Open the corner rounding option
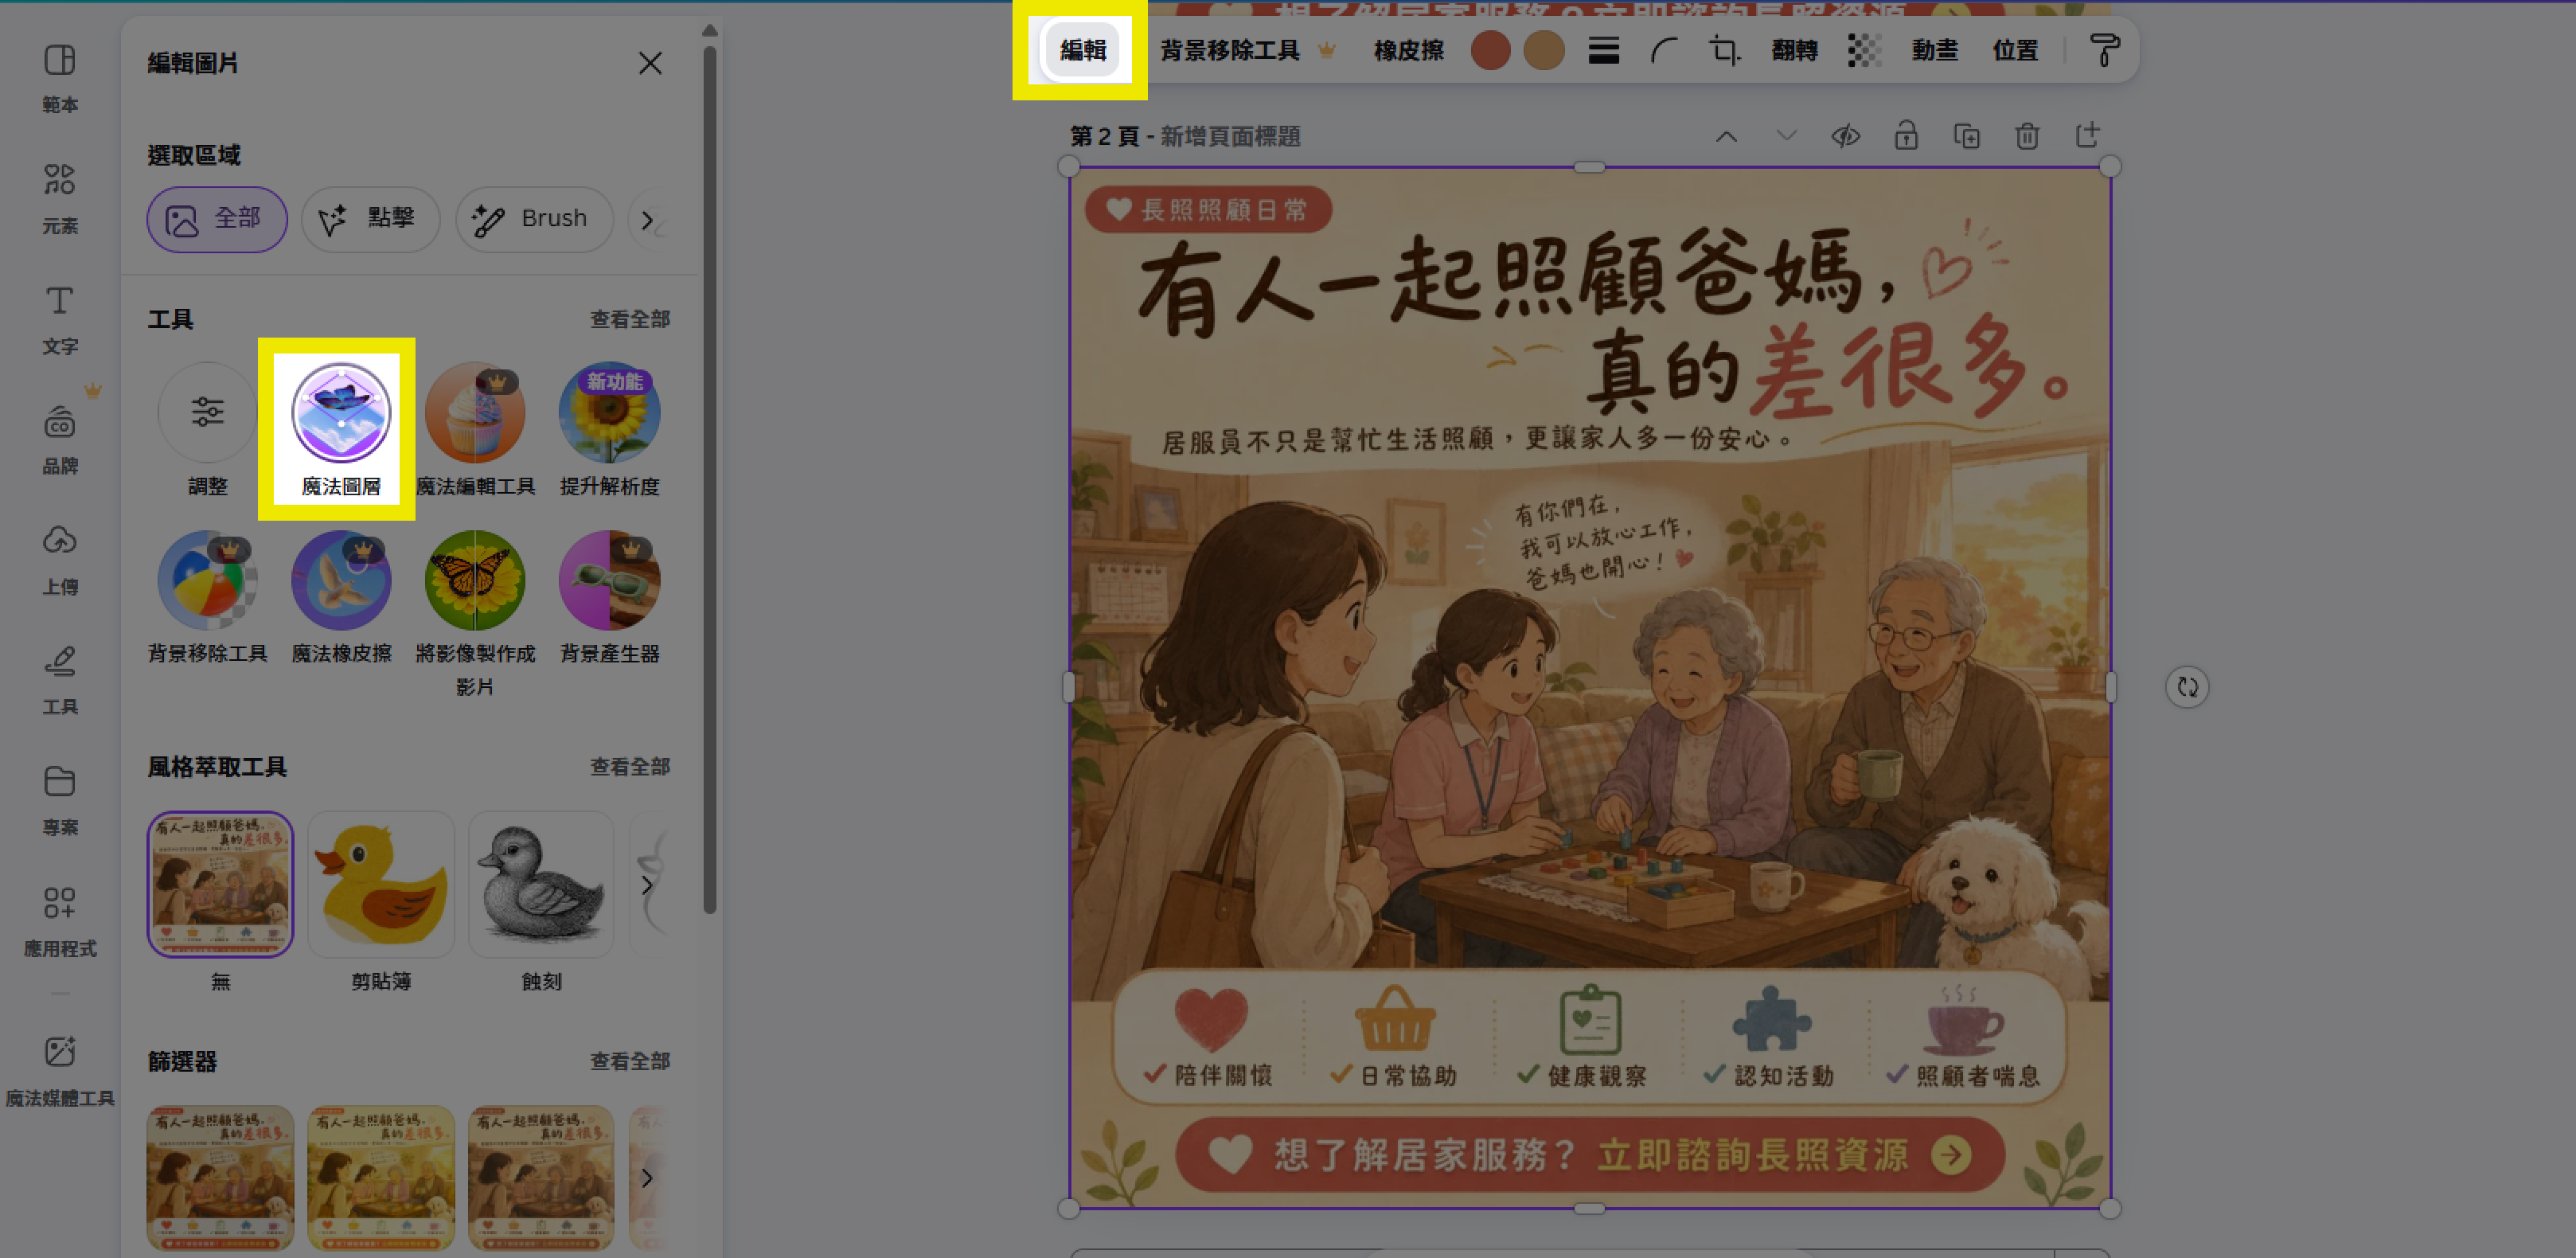 pyautogui.click(x=1664, y=50)
